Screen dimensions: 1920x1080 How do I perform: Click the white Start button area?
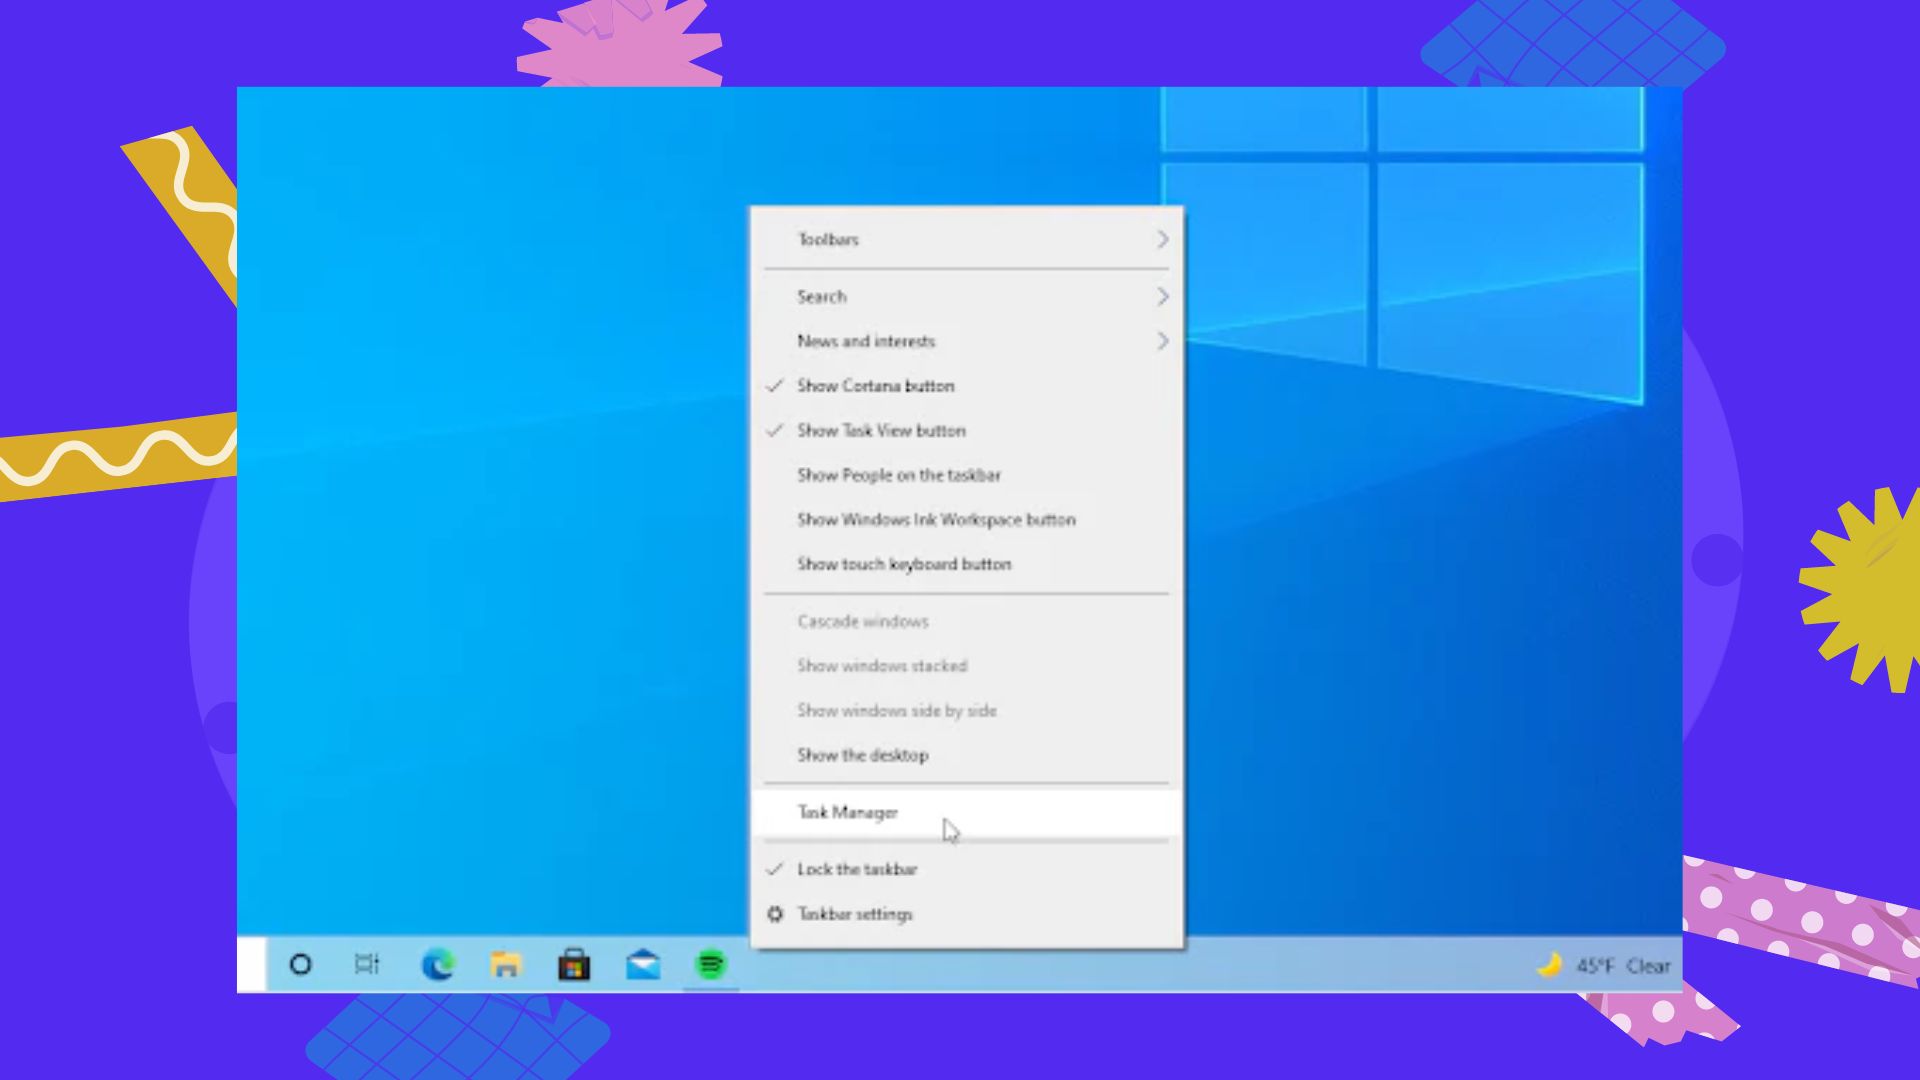[252, 964]
